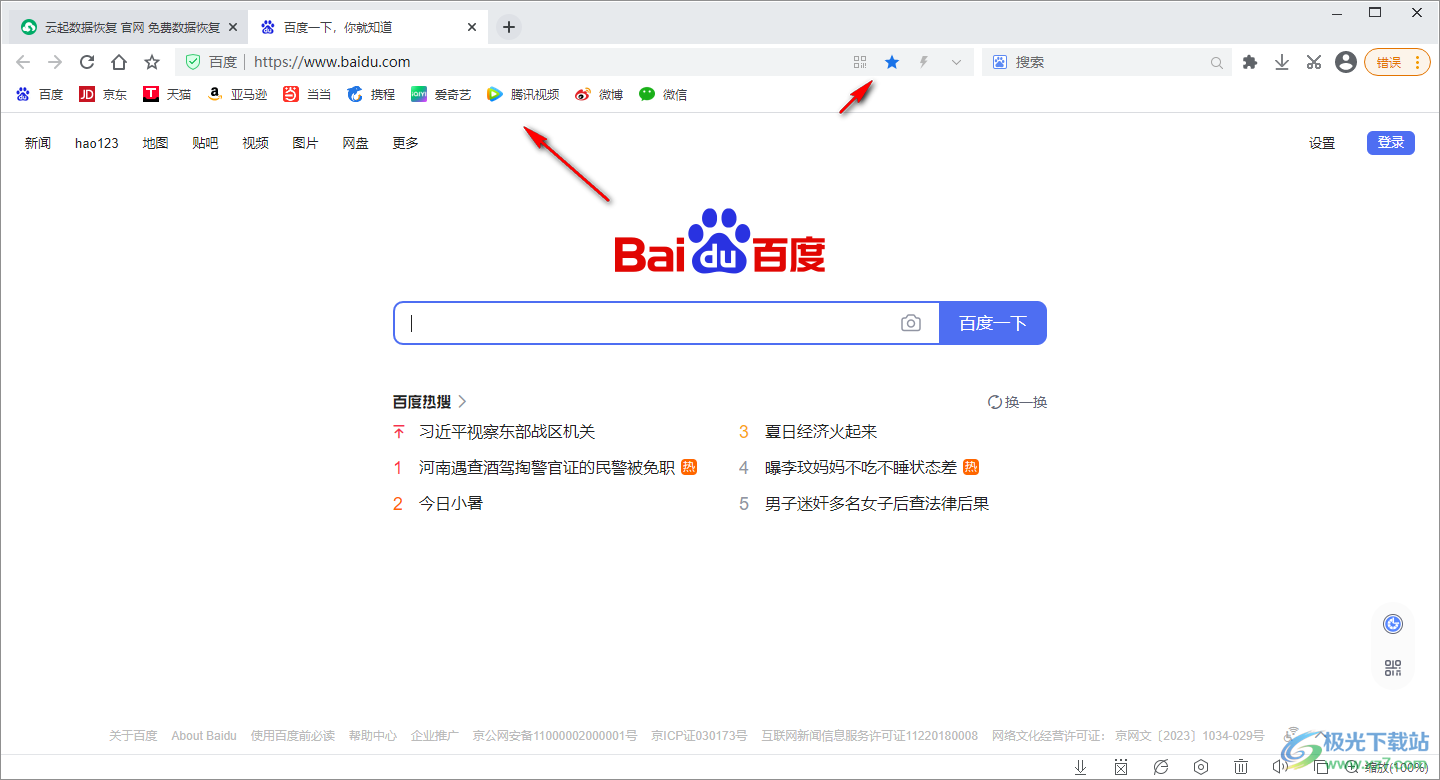Click 缩放(100%) zoom control in status bar
This screenshot has width=1440, height=780.
[1390, 765]
